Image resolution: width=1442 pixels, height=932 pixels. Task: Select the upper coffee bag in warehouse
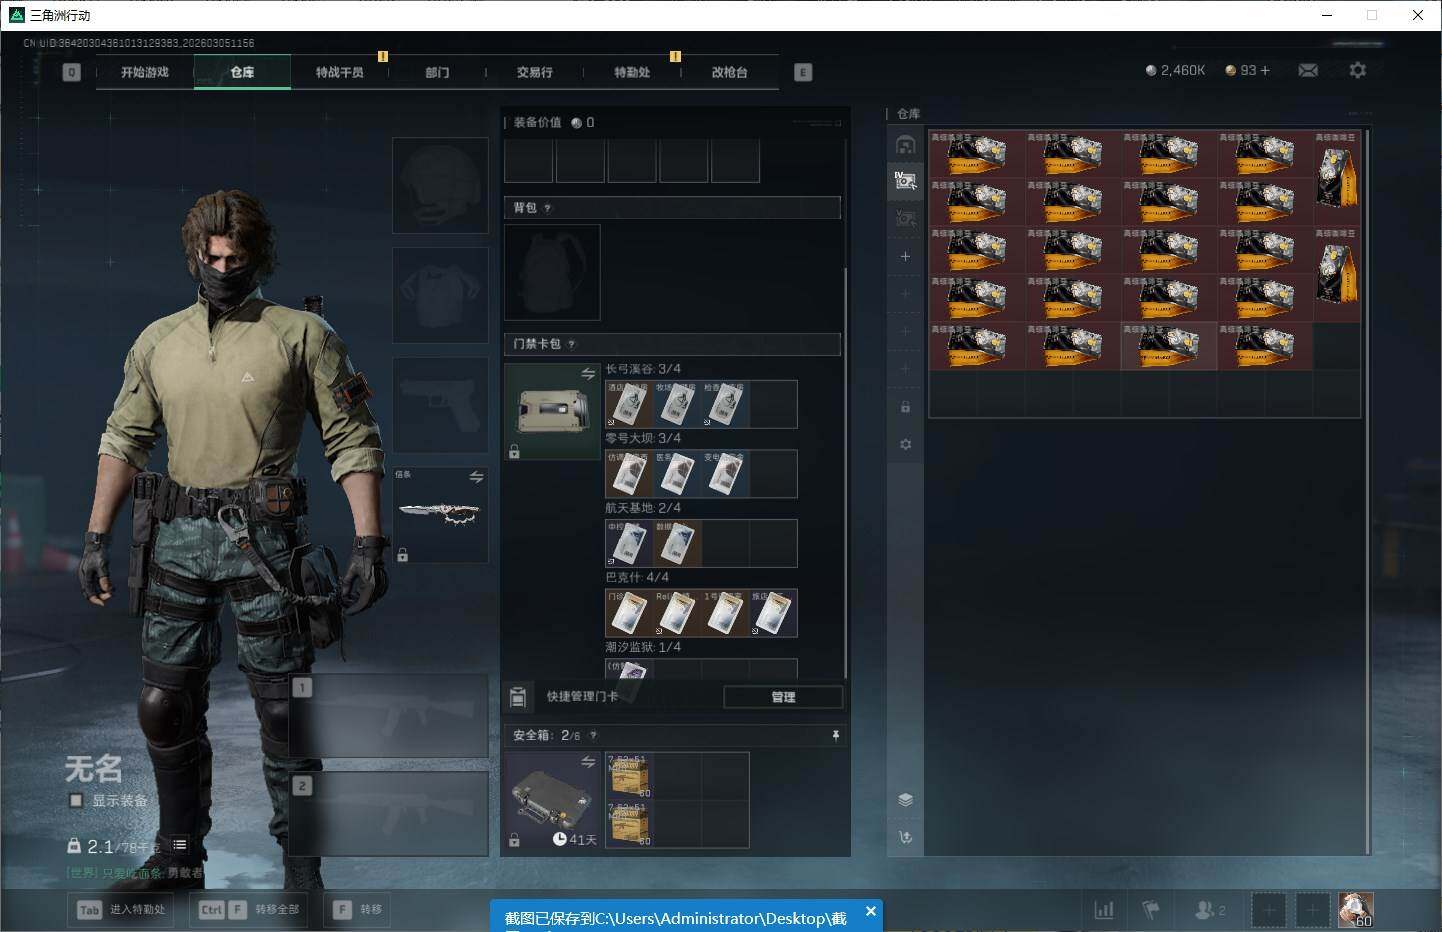pyautogui.click(x=1337, y=179)
